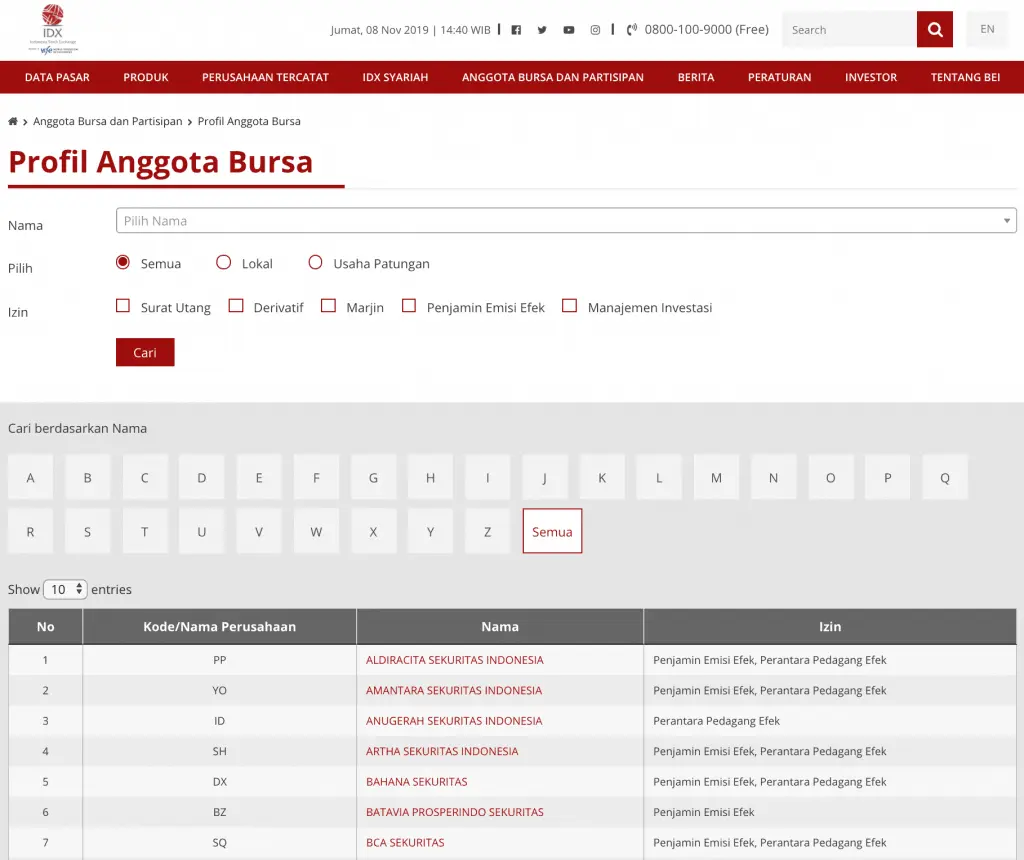Open the YouTube channel icon
Image resolution: width=1024 pixels, height=860 pixels.
(568, 29)
